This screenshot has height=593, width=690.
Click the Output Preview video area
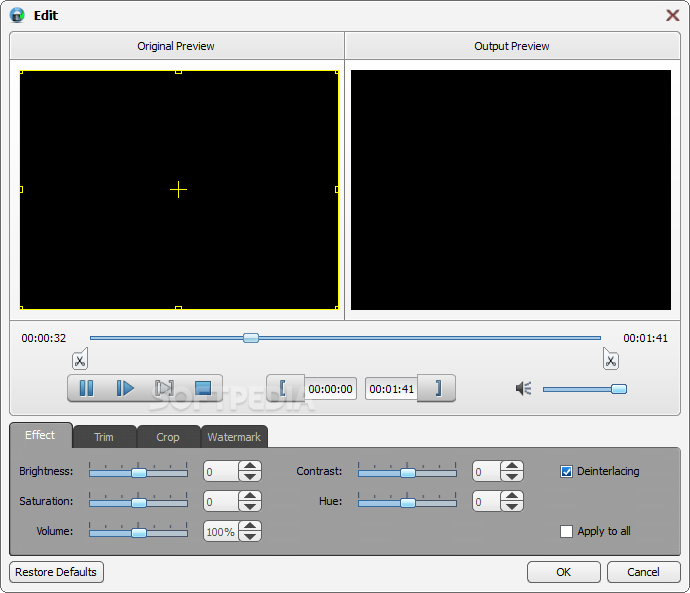click(511, 190)
